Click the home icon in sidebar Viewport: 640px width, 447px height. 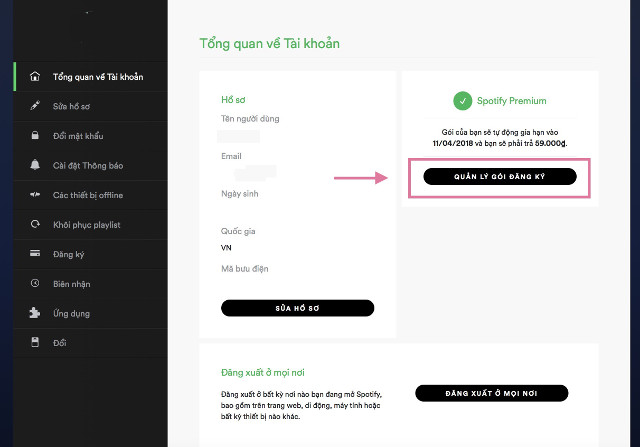pos(35,76)
